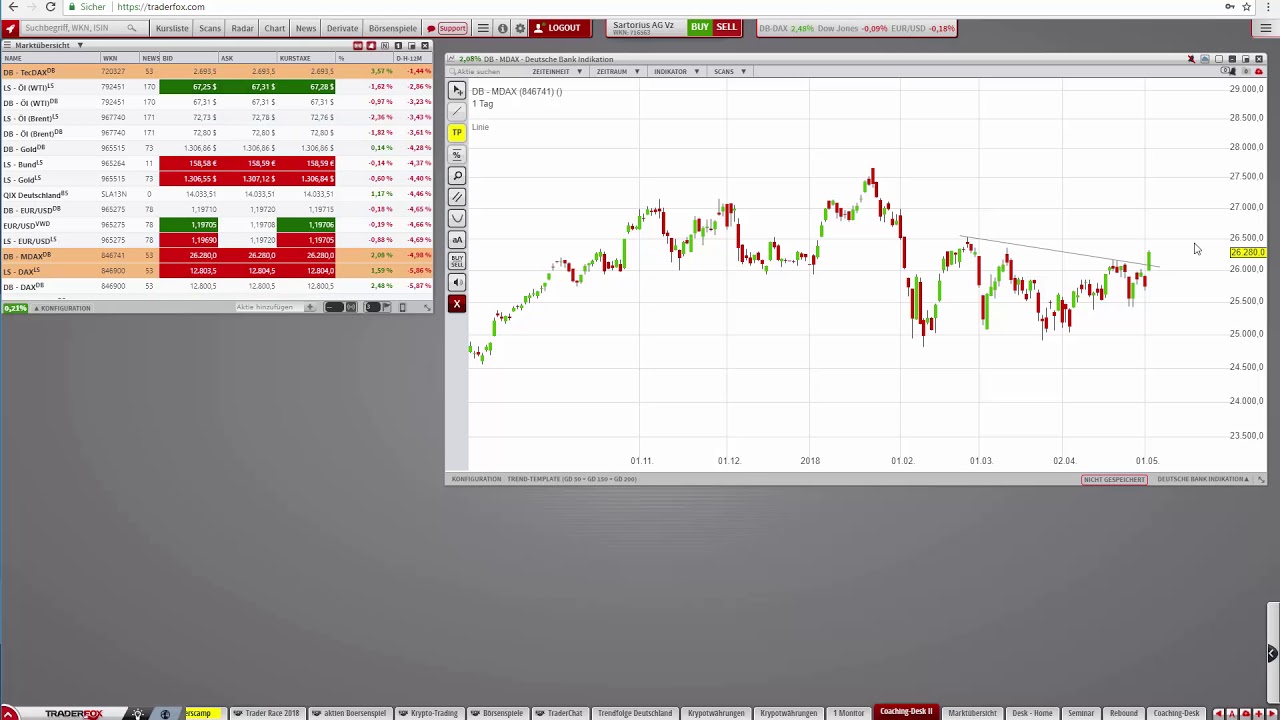Expand the KONFIGURATION arrow under watchlist

point(37,308)
